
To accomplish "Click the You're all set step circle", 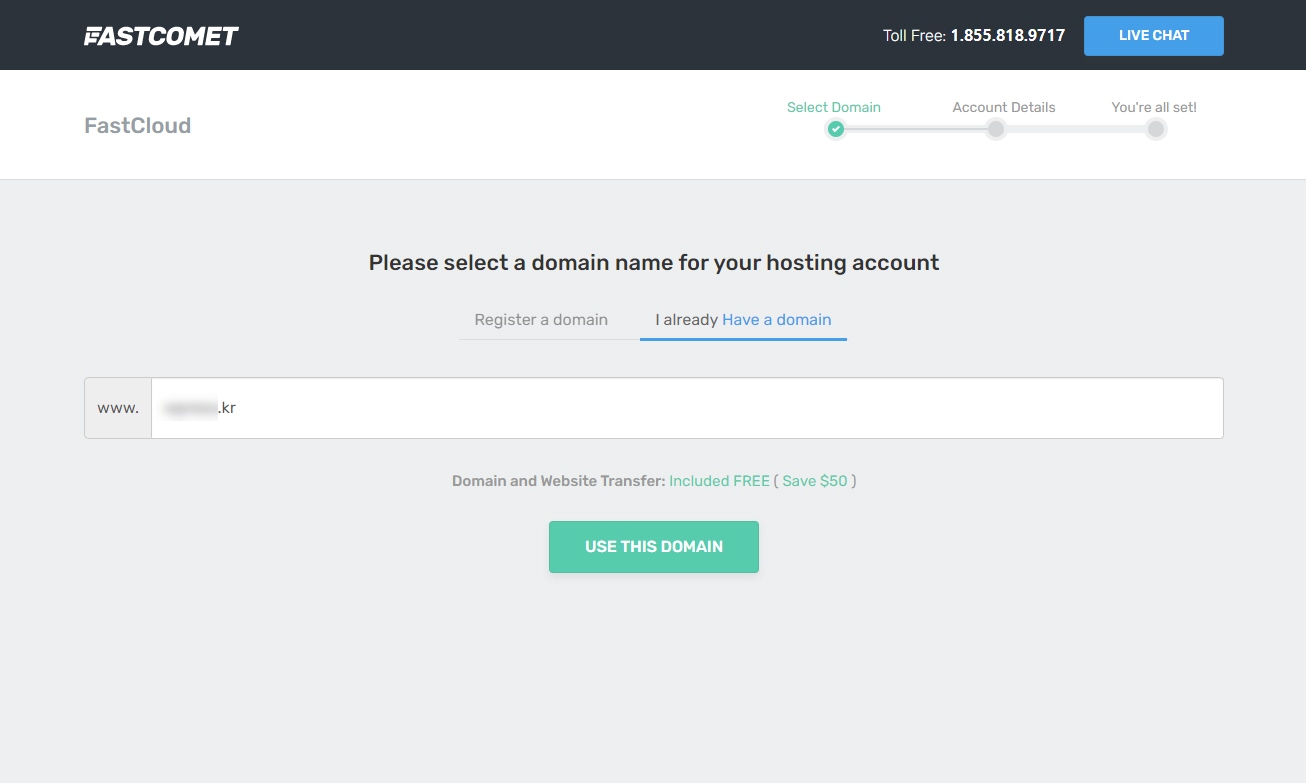I will (1156, 129).
